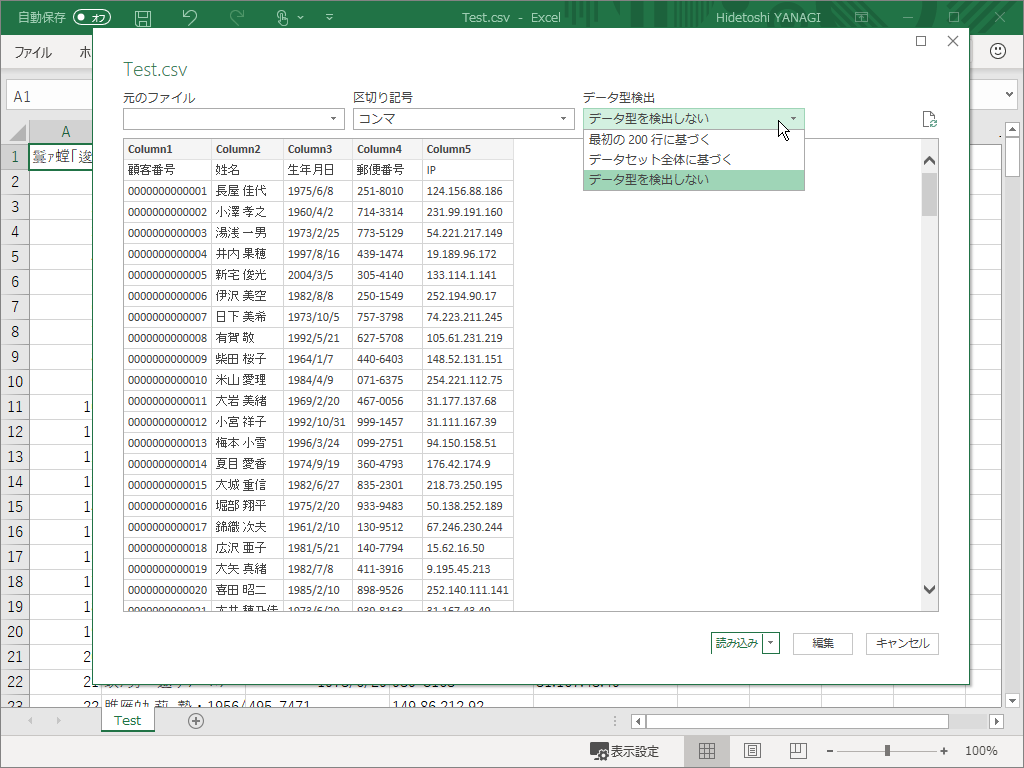
Task: Select Page Layout view in the status bar
Action: click(x=751, y=750)
